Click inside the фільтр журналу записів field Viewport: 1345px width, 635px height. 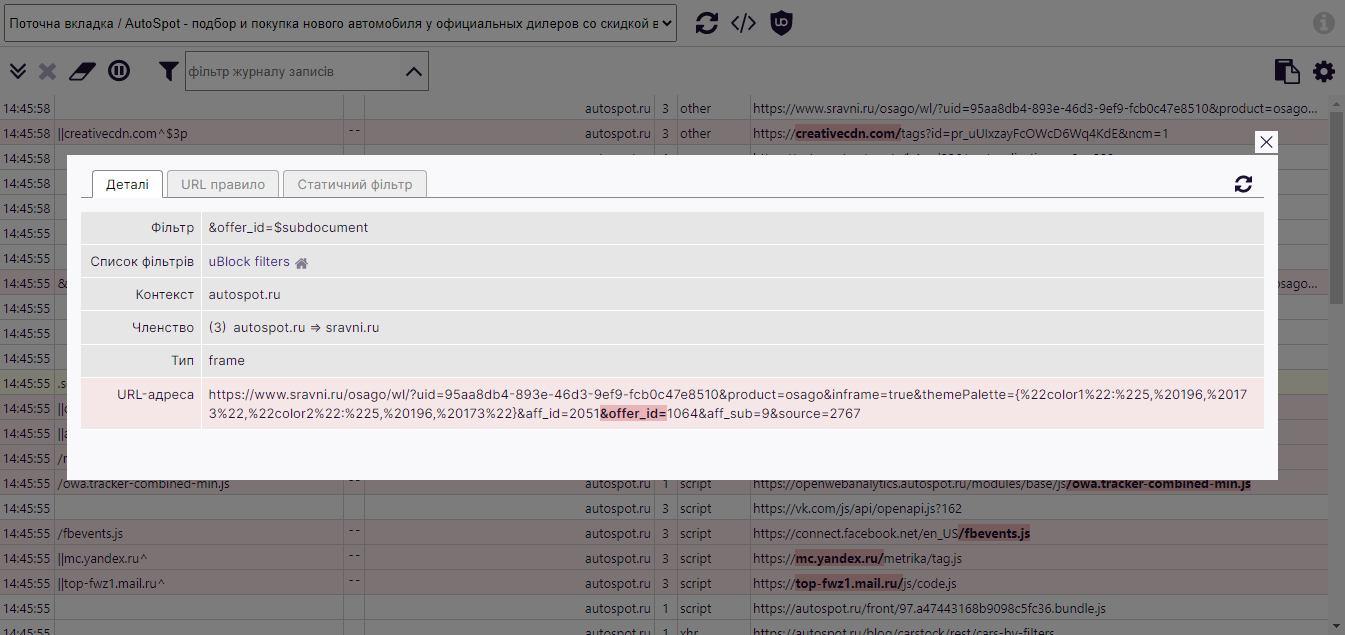[290, 70]
